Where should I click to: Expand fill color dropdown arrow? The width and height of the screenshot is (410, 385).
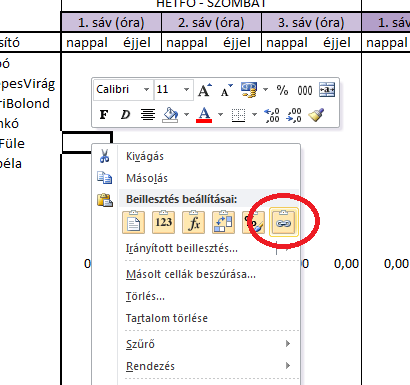coord(186,115)
